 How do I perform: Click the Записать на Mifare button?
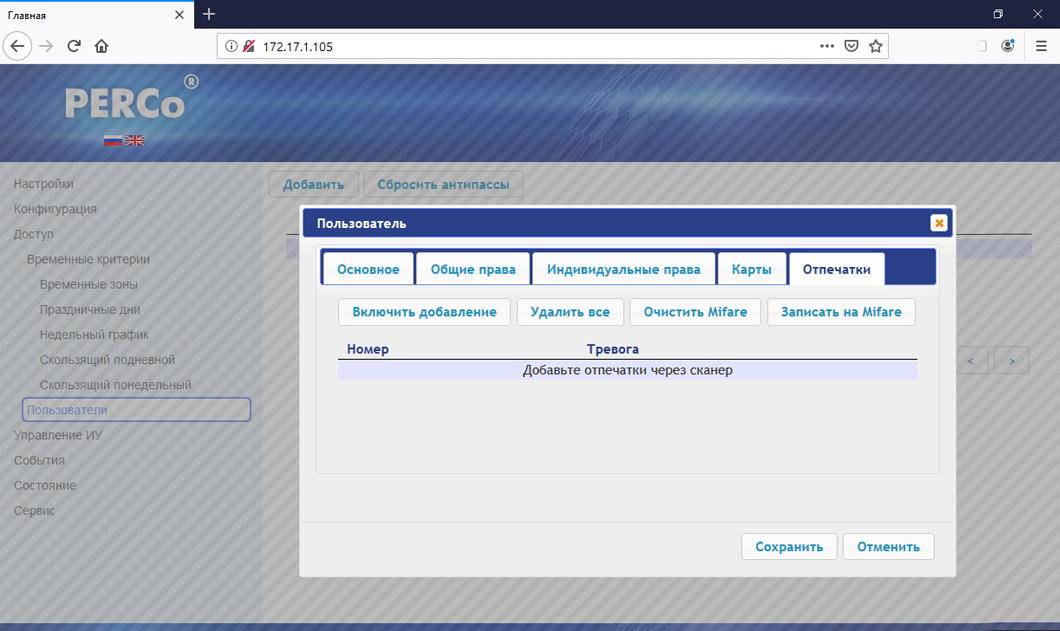click(841, 312)
